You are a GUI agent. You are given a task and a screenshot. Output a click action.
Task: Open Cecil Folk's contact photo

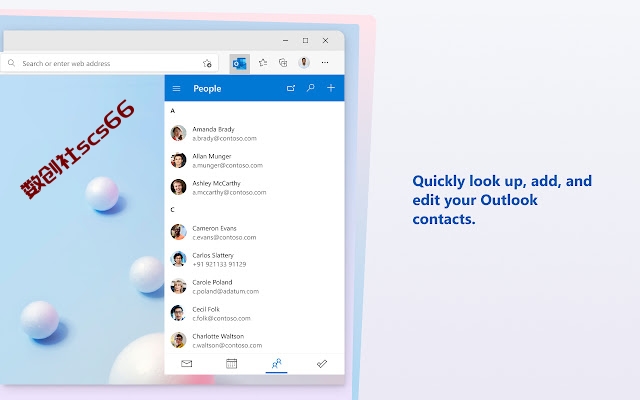point(178,313)
